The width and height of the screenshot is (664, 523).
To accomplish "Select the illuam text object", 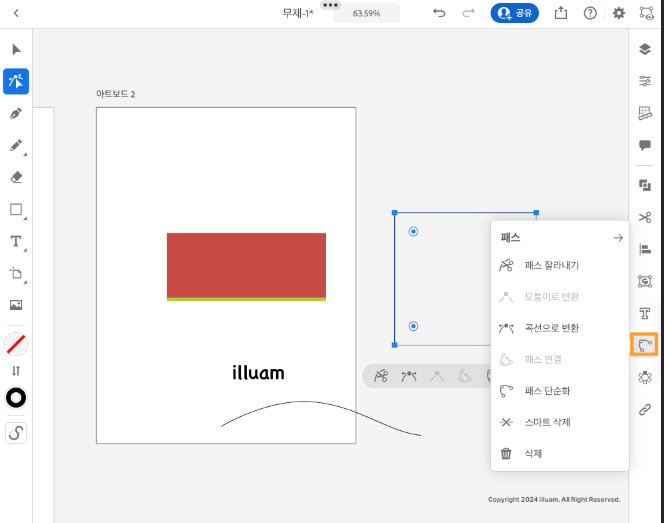I will point(258,373).
